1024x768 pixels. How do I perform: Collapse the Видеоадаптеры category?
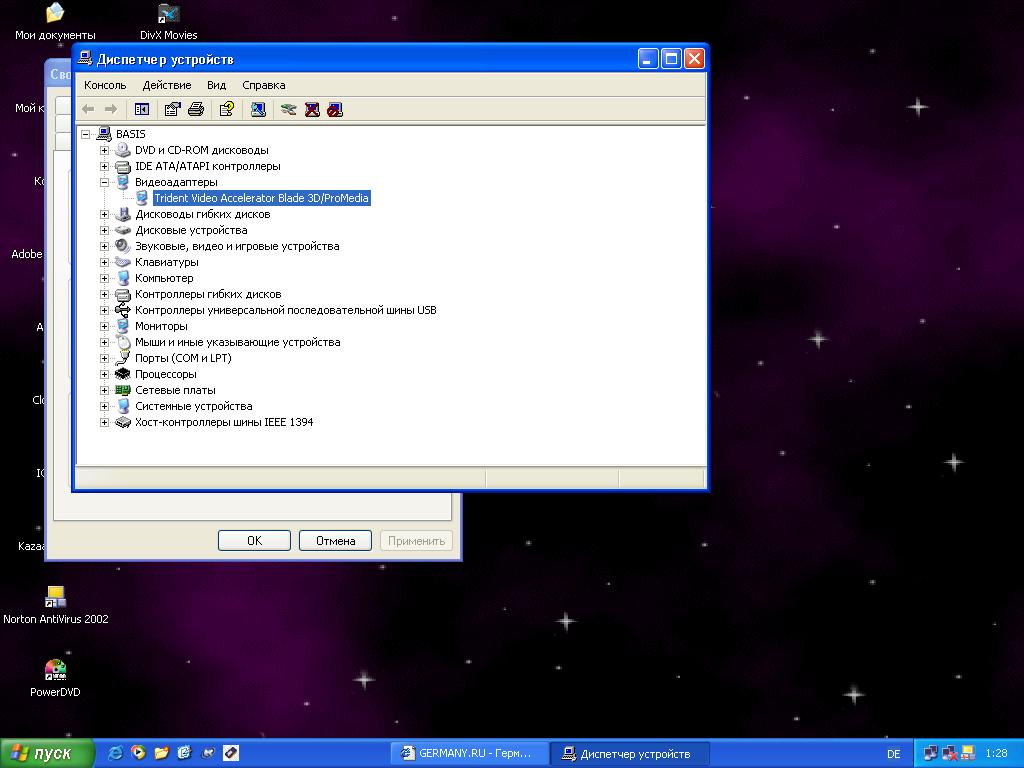point(104,182)
